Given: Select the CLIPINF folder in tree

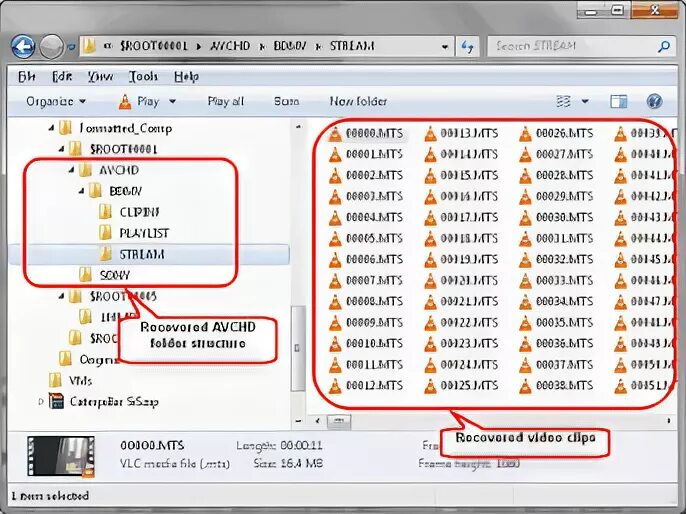Looking at the screenshot, I should click(x=140, y=212).
